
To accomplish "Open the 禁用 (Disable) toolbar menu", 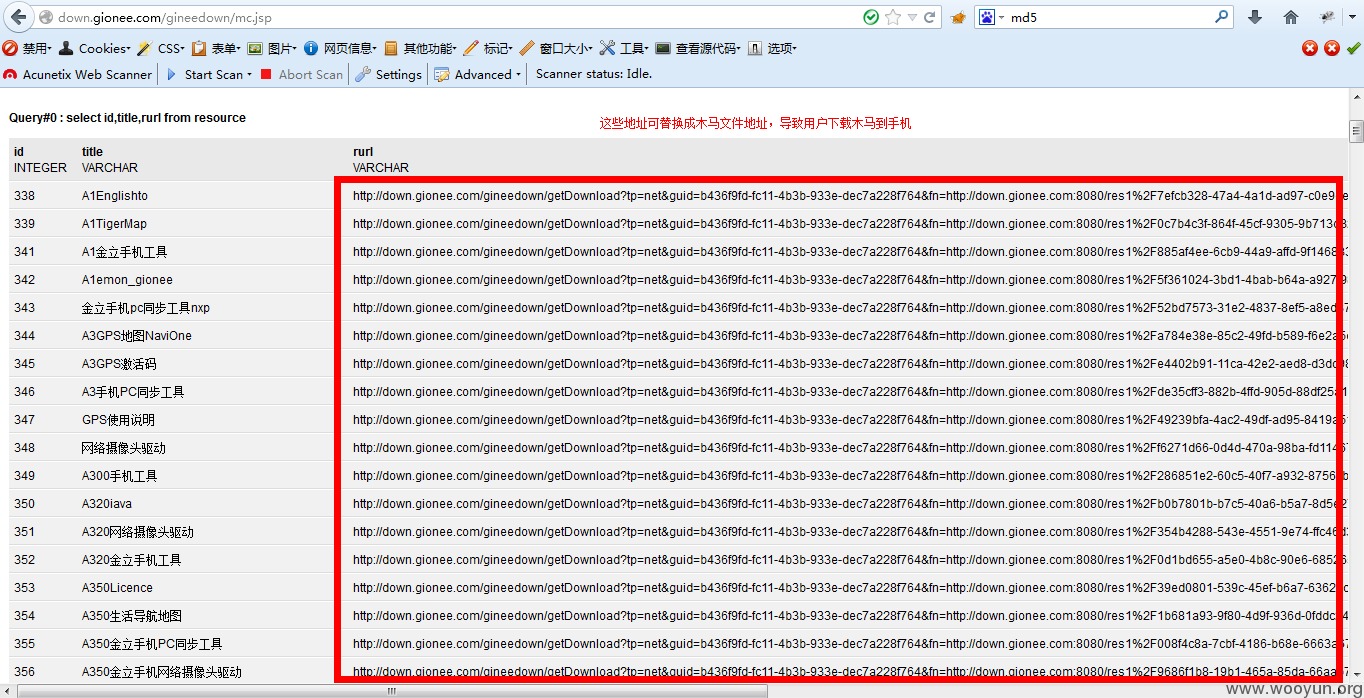I will pos(29,48).
